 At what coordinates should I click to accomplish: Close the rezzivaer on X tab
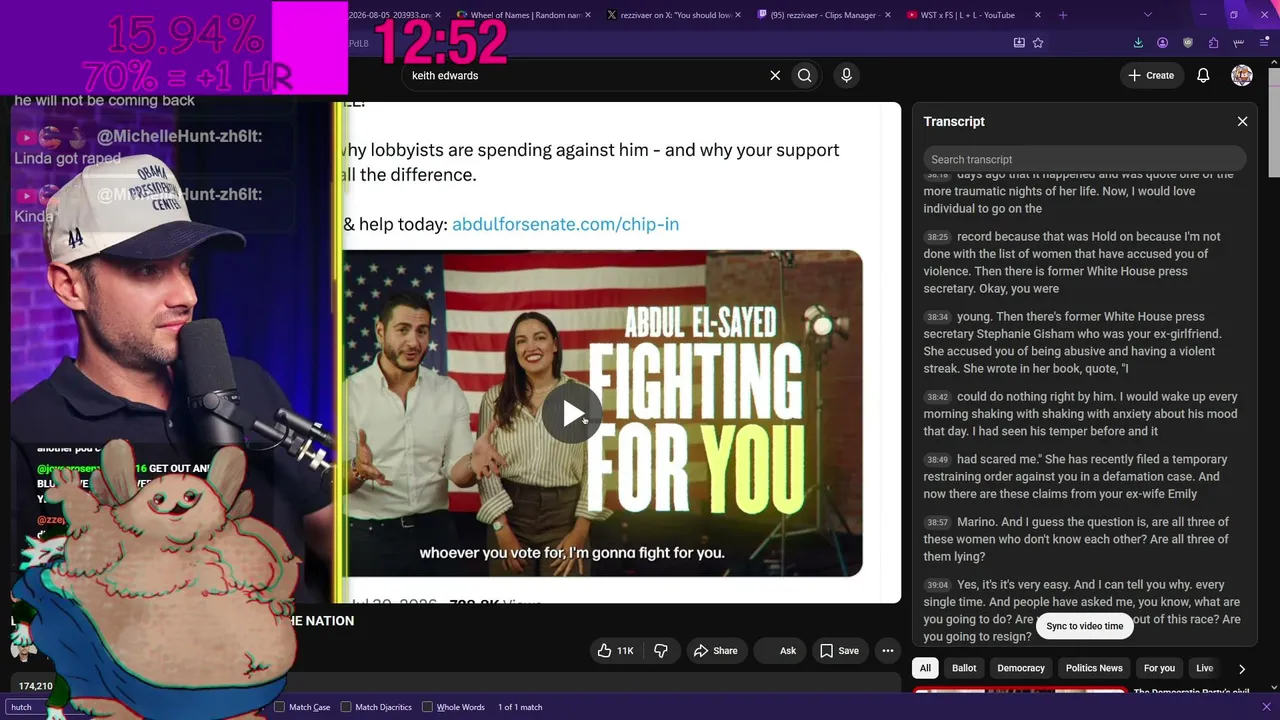737,15
